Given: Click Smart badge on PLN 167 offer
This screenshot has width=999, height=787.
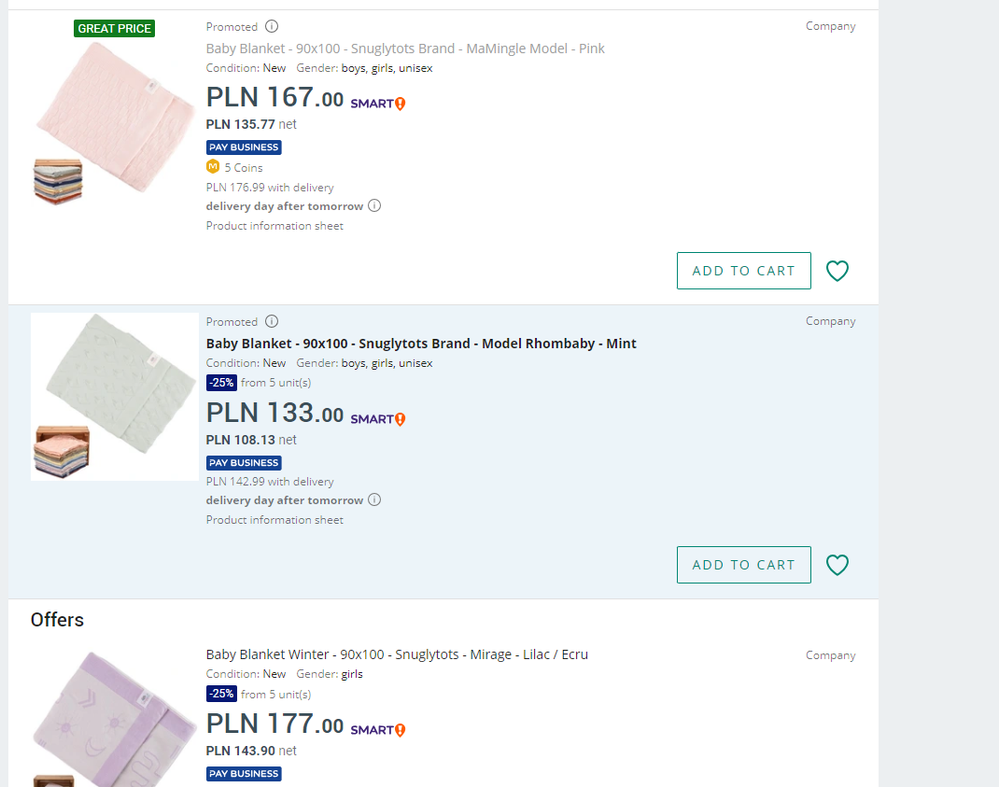Looking at the screenshot, I should (x=378, y=103).
